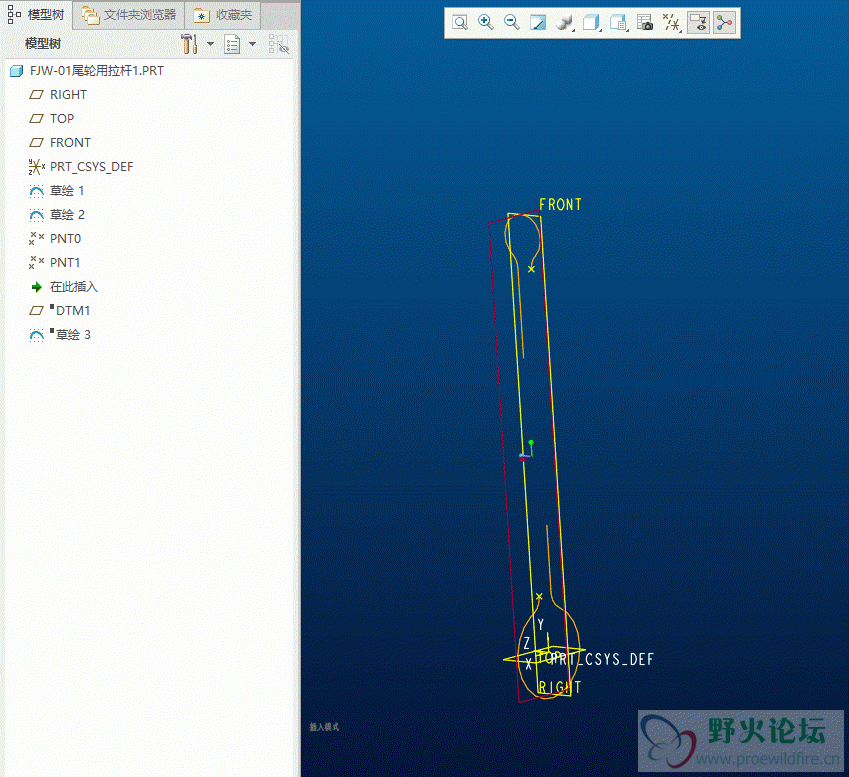The image size is (849, 777).
Task: Open the display style shaded spheres icon
Action: (565, 23)
